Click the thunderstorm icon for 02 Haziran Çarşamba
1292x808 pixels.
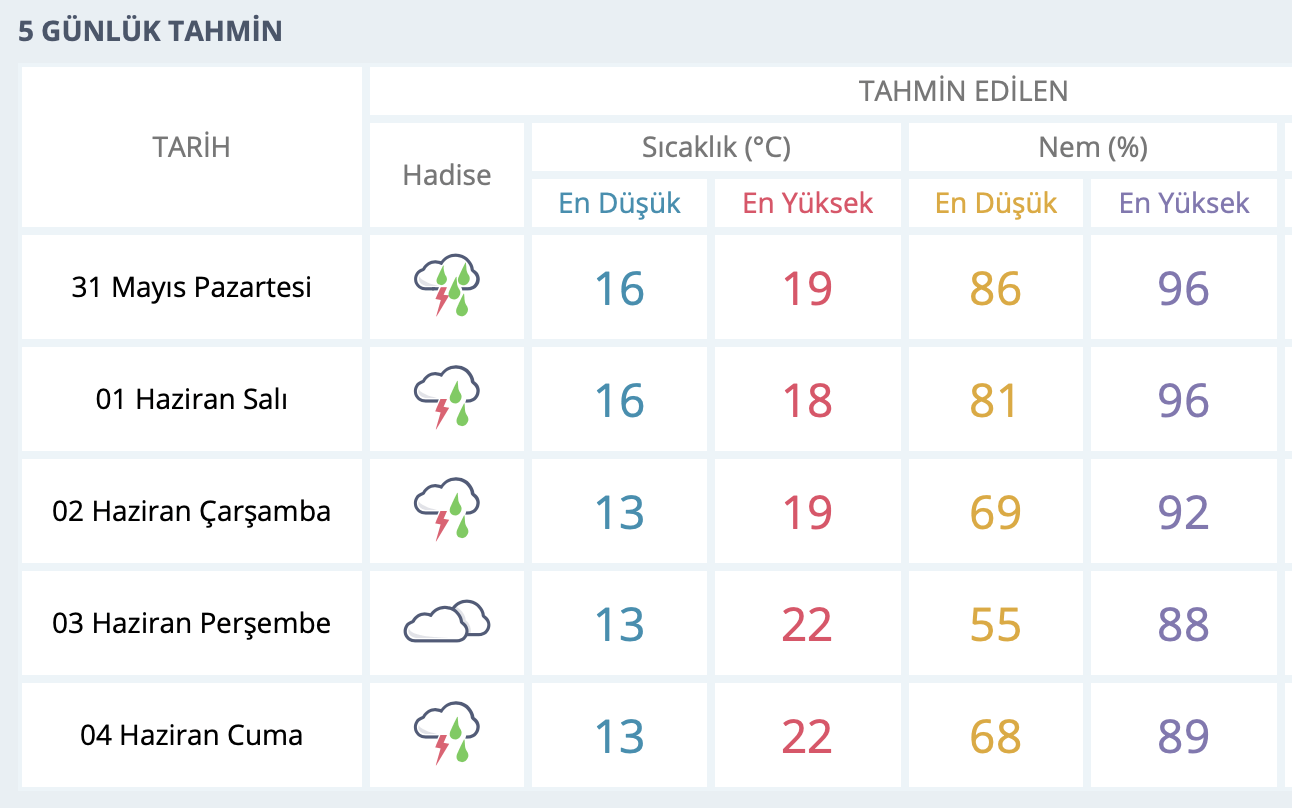pyautogui.click(x=447, y=510)
